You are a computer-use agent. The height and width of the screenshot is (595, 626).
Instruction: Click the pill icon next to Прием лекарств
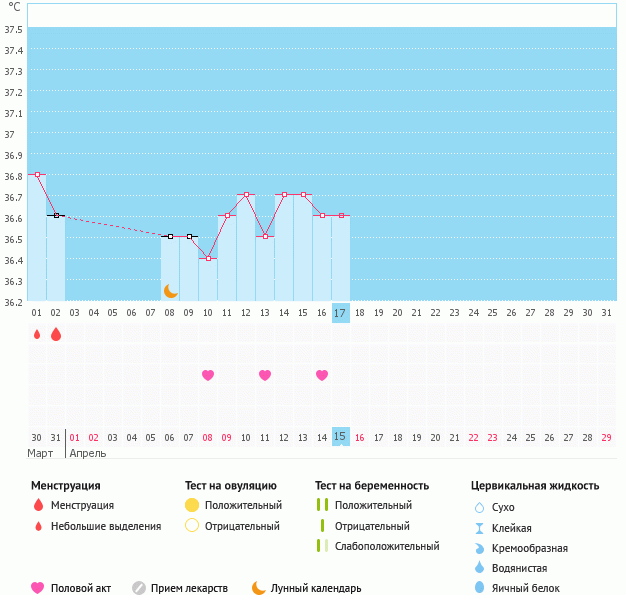(x=139, y=588)
